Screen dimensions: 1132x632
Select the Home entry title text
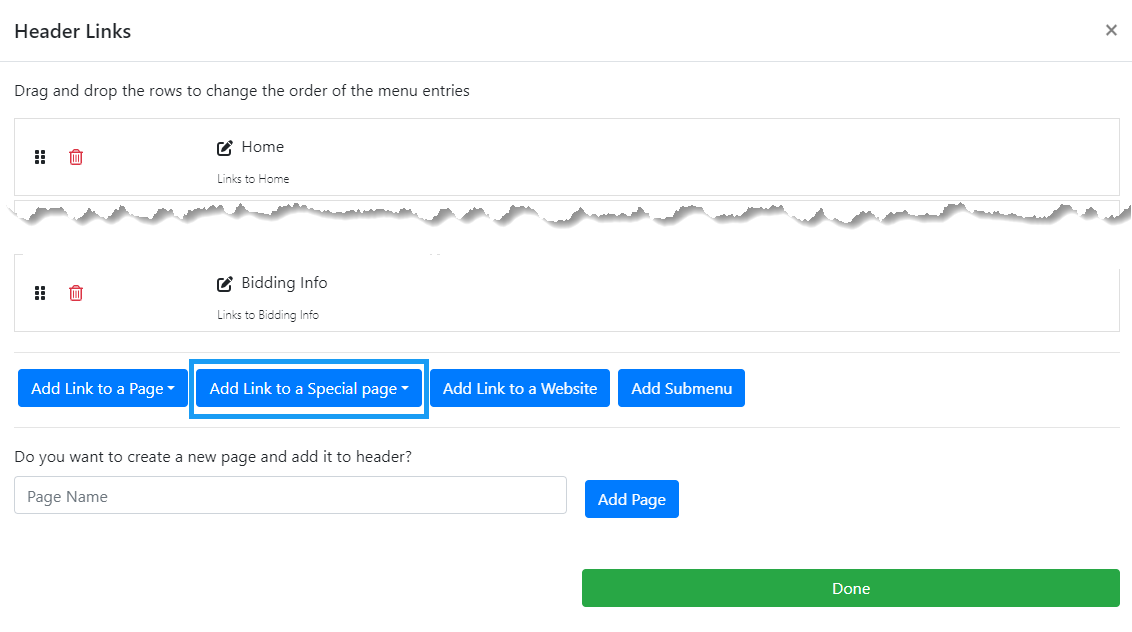coord(263,147)
